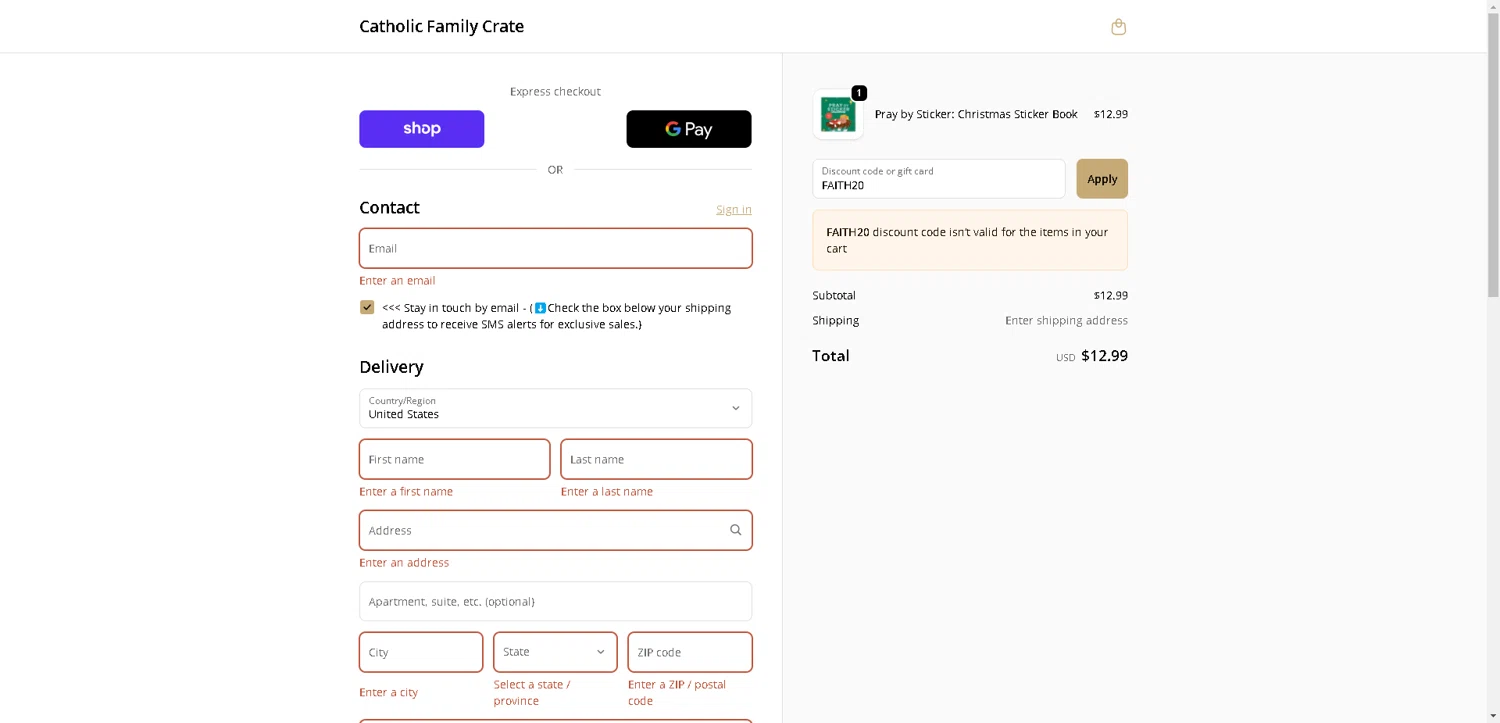Click the 'Enter shipping address' shipping text
Image resolution: width=1500 pixels, height=723 pixels.
1066,320
